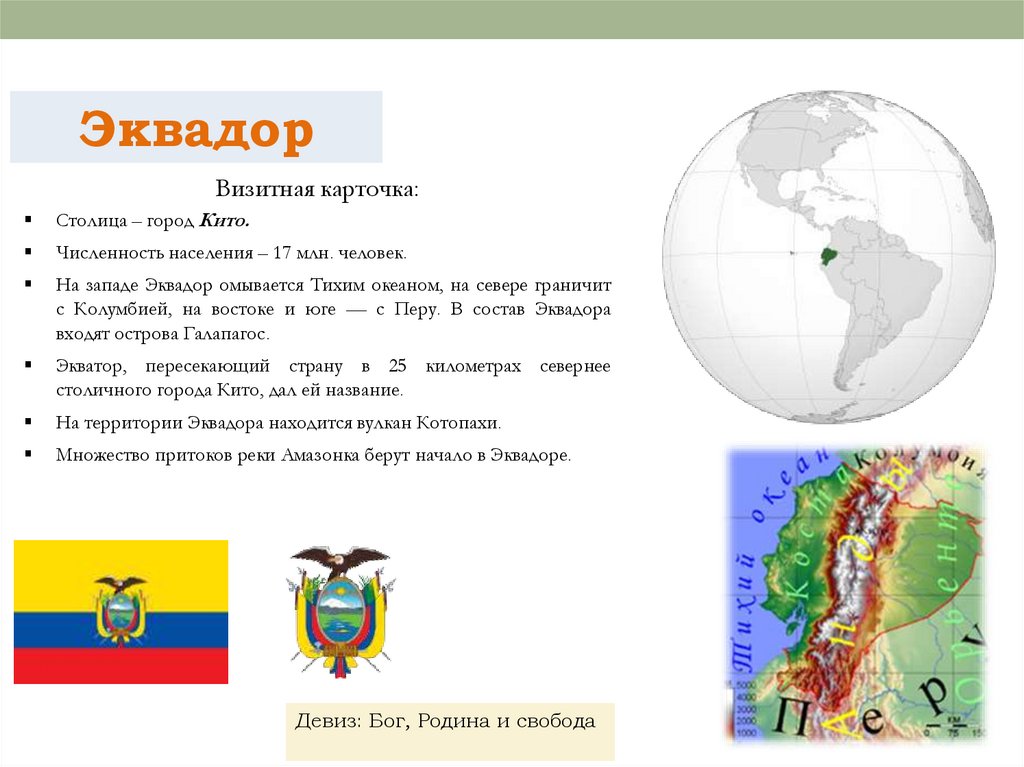Select the line about 'вулкан Котопахи'
1024x767 pixels.
[x=278, y=423]
